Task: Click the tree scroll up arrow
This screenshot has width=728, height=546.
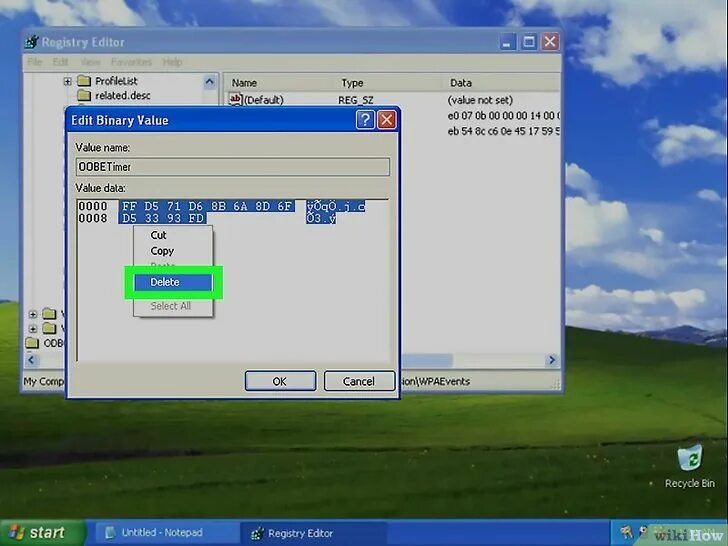Action: point(209,82)
